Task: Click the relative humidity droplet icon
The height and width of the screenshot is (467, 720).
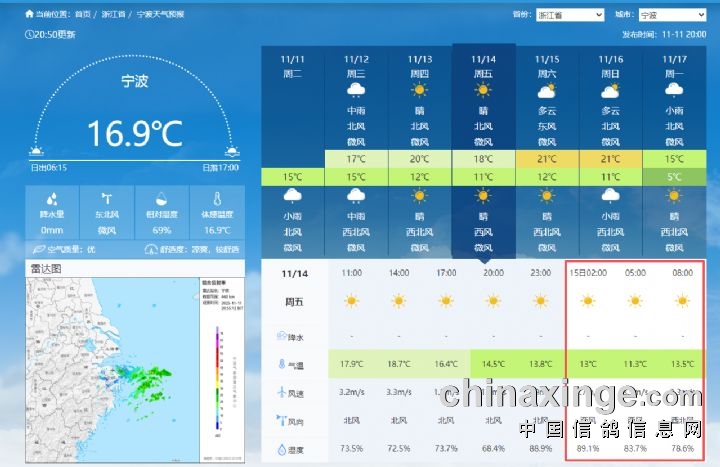Action: click(x=160, y=199)
